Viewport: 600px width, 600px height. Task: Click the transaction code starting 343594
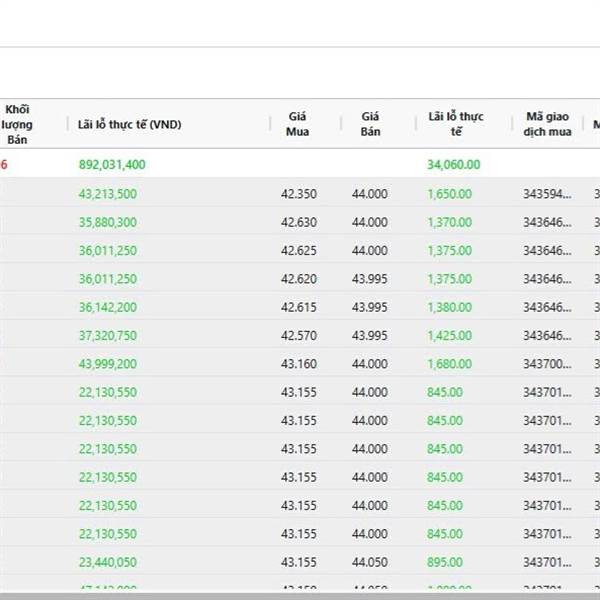click(x=547, y=194)
